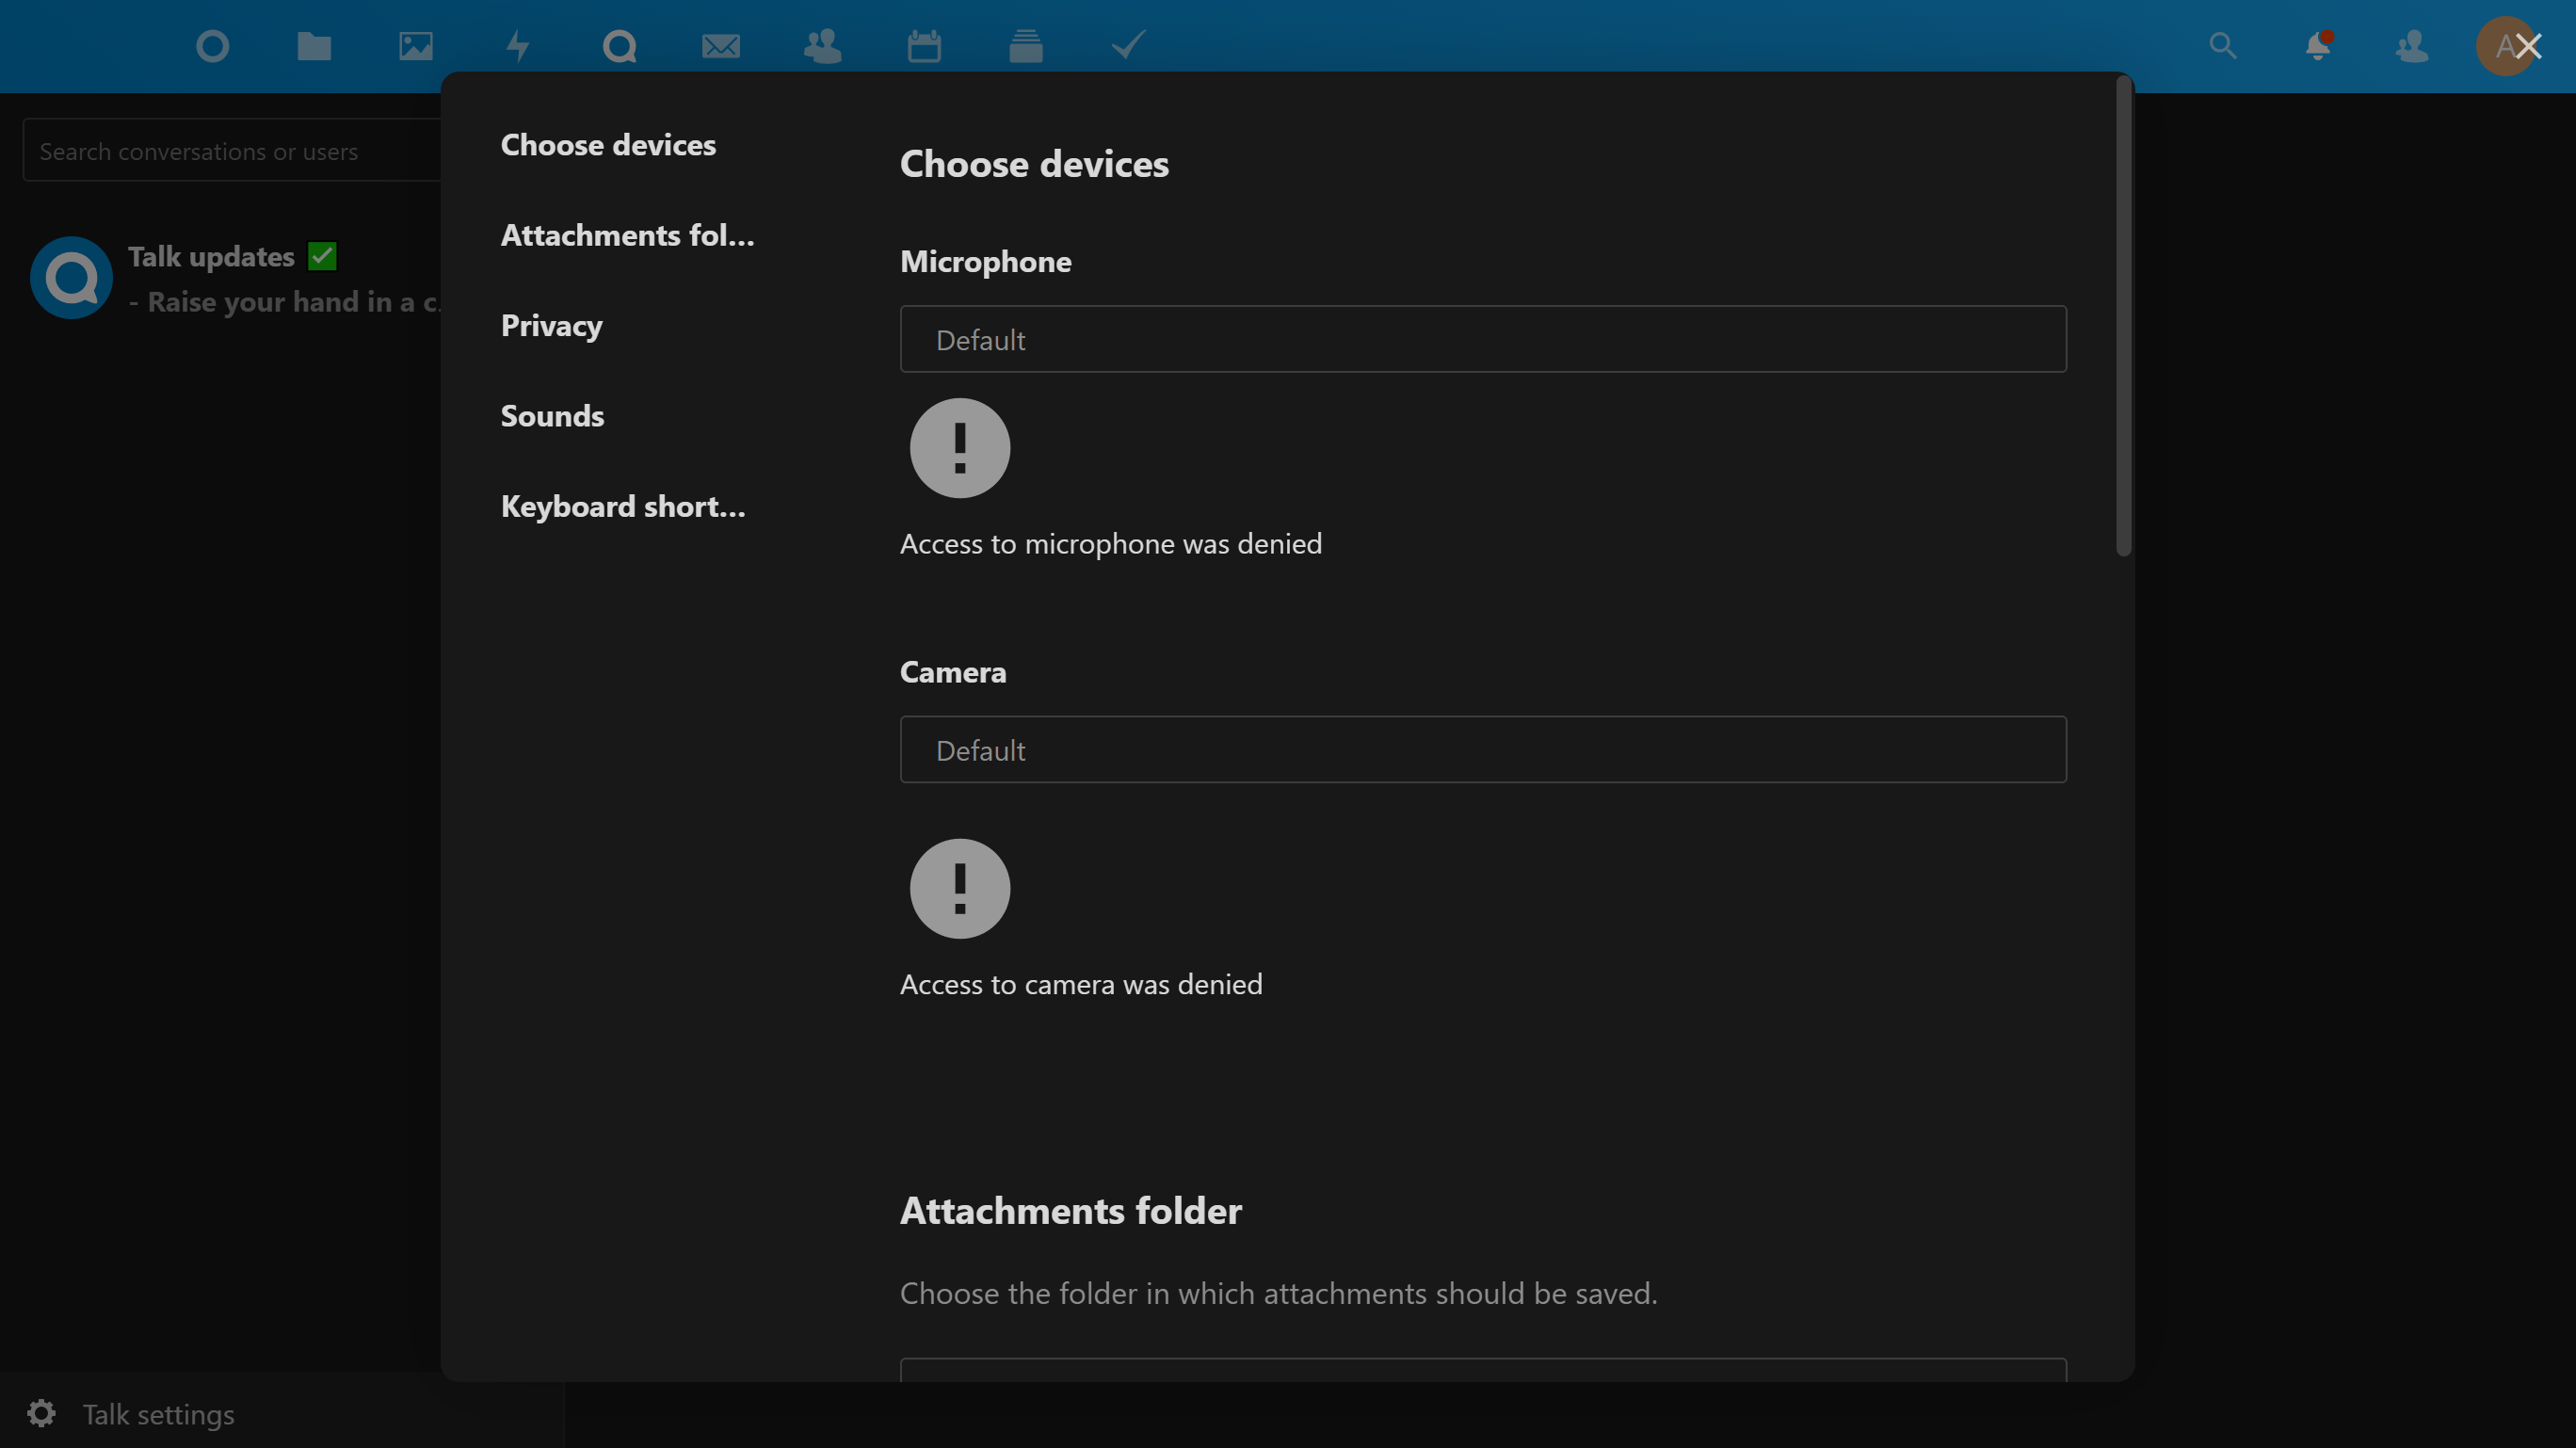Open the Mail envelope icon
Viewport: 2576px width, 1448px height.
(x=721, y=46)
